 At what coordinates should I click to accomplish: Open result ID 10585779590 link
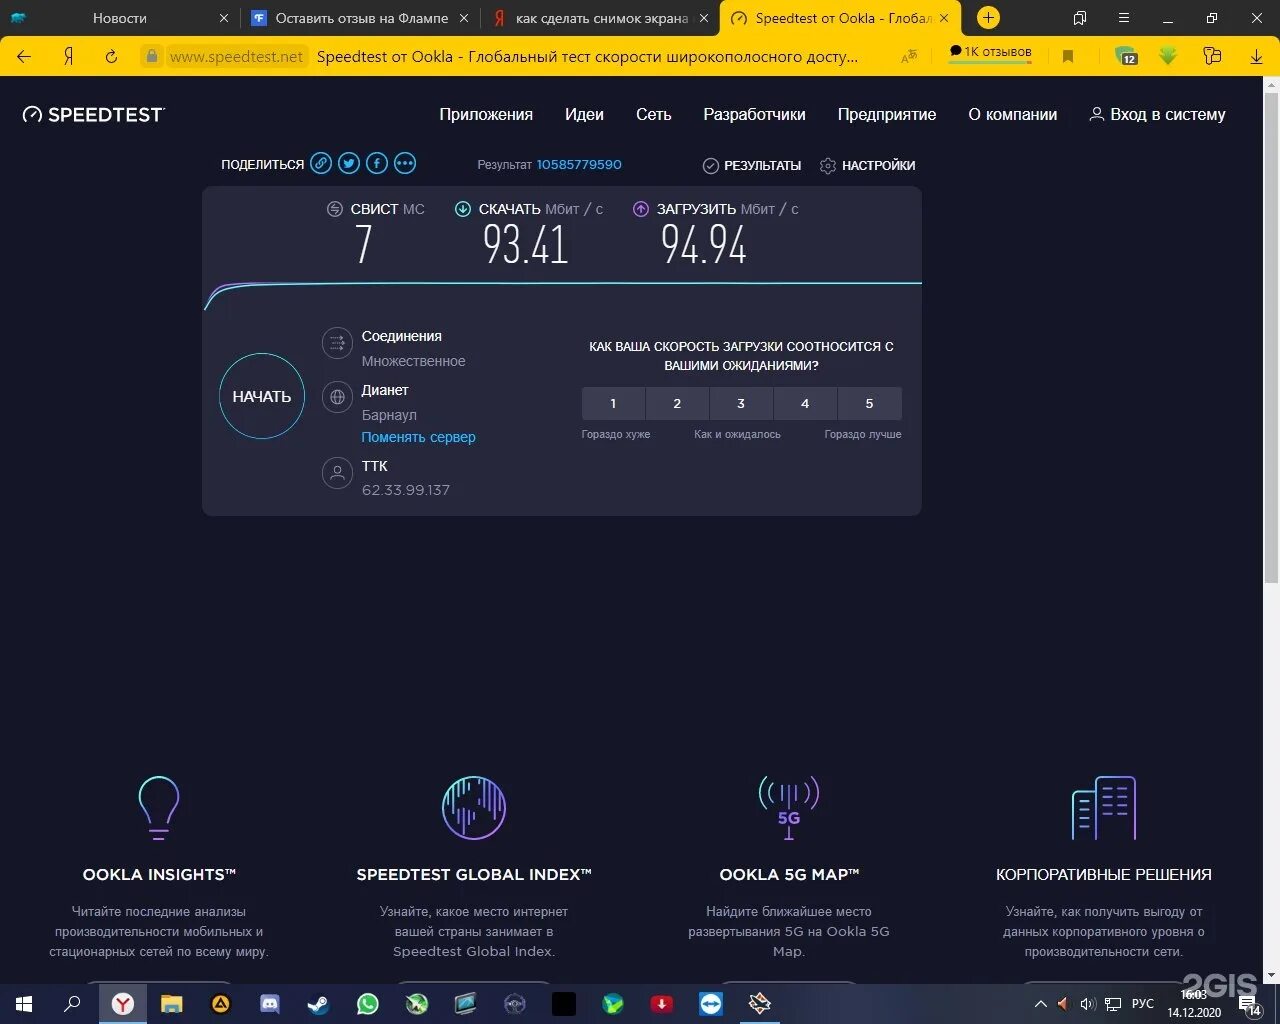(579, 165)
